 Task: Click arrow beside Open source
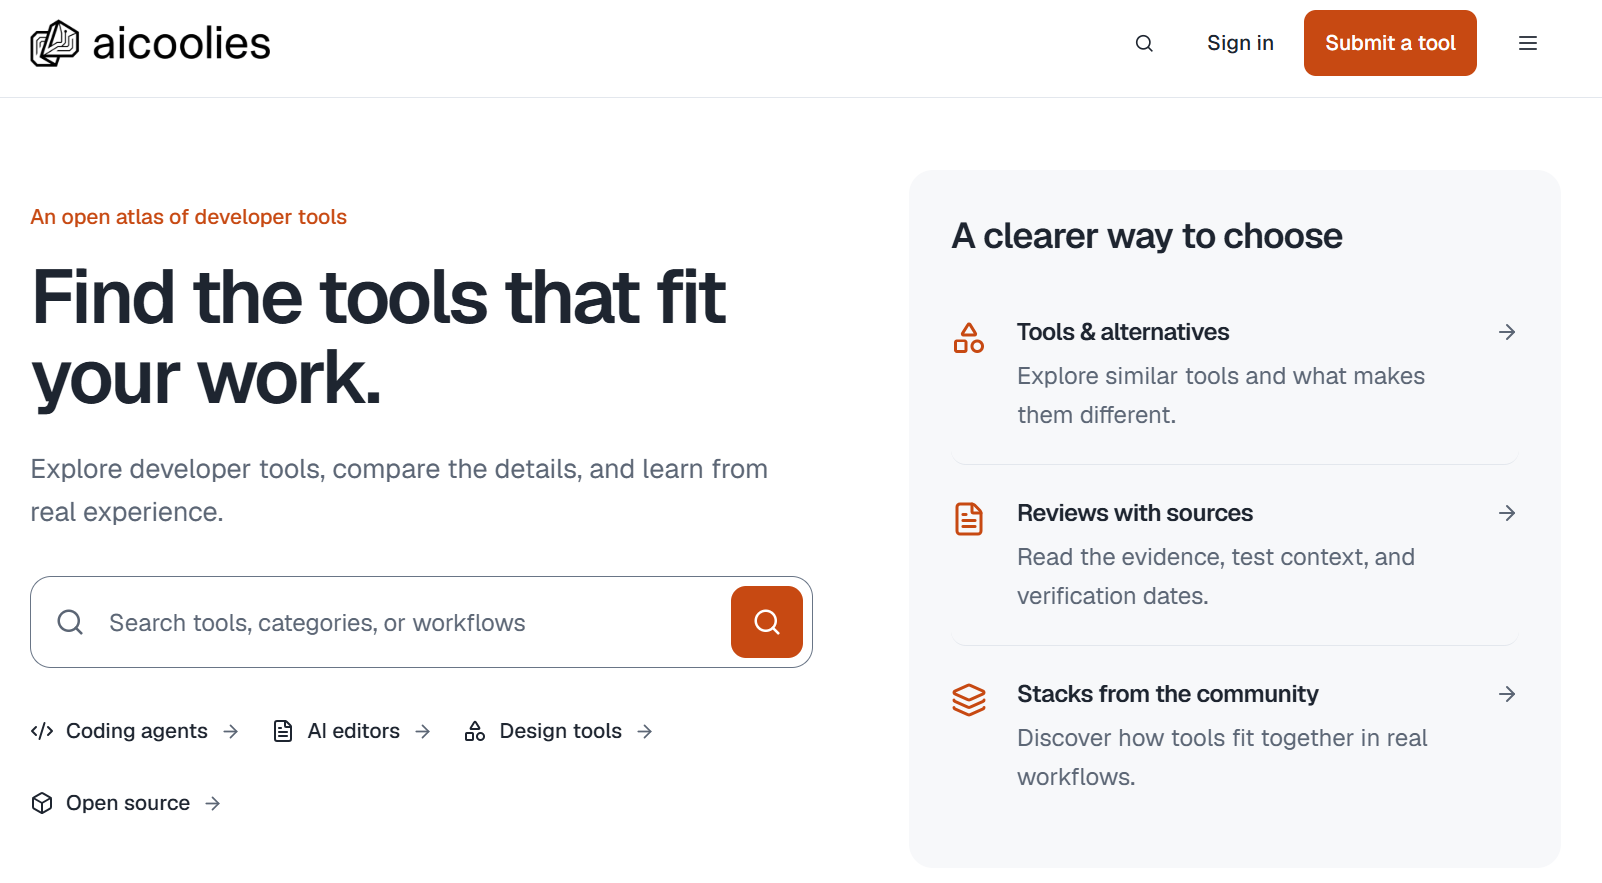[x=213, y=803]
